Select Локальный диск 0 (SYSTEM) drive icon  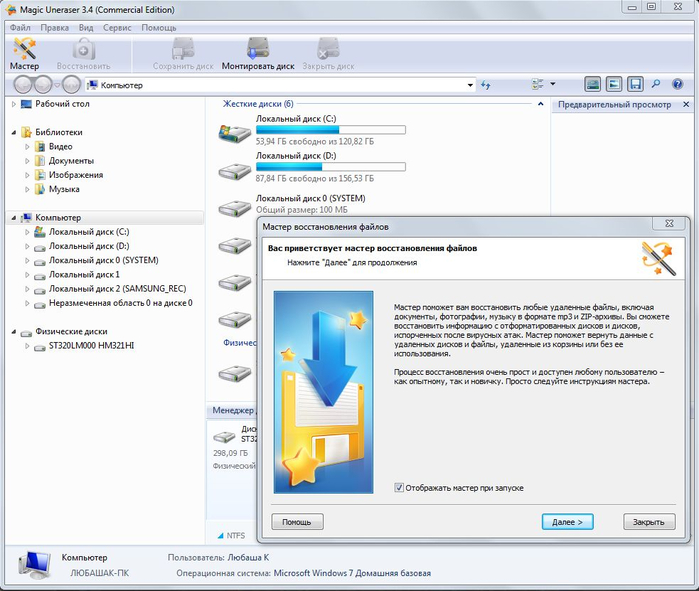coord(234,208)
